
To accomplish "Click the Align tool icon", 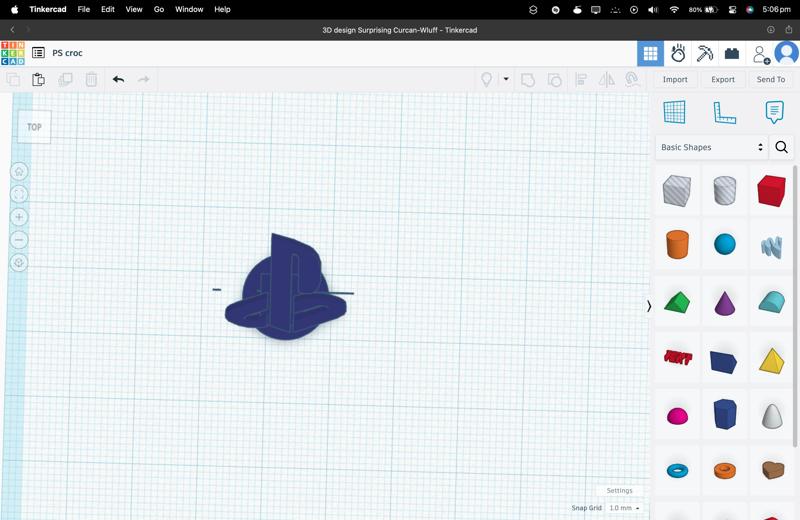I will (x=581, y=80).
